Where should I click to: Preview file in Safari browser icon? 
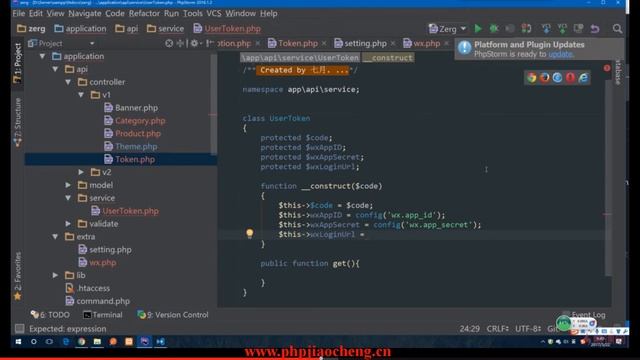(x=558, y=78)
